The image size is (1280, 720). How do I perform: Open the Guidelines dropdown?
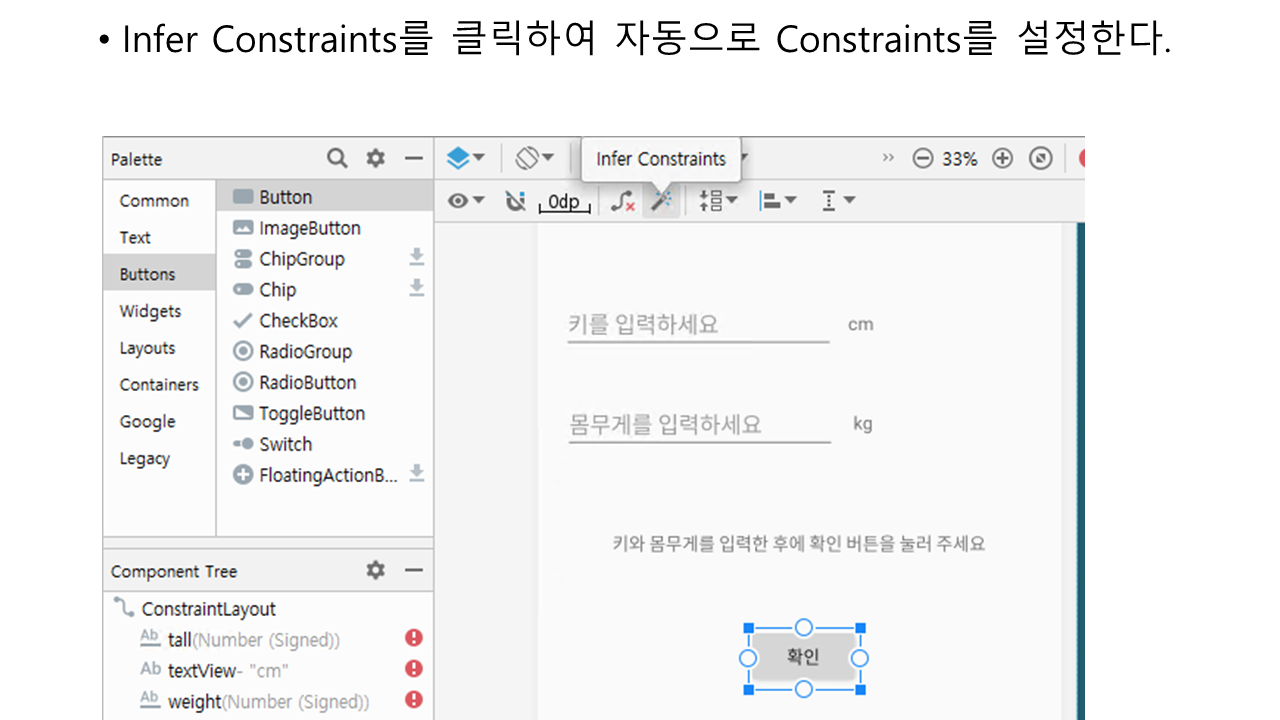(x=837, y=201)
